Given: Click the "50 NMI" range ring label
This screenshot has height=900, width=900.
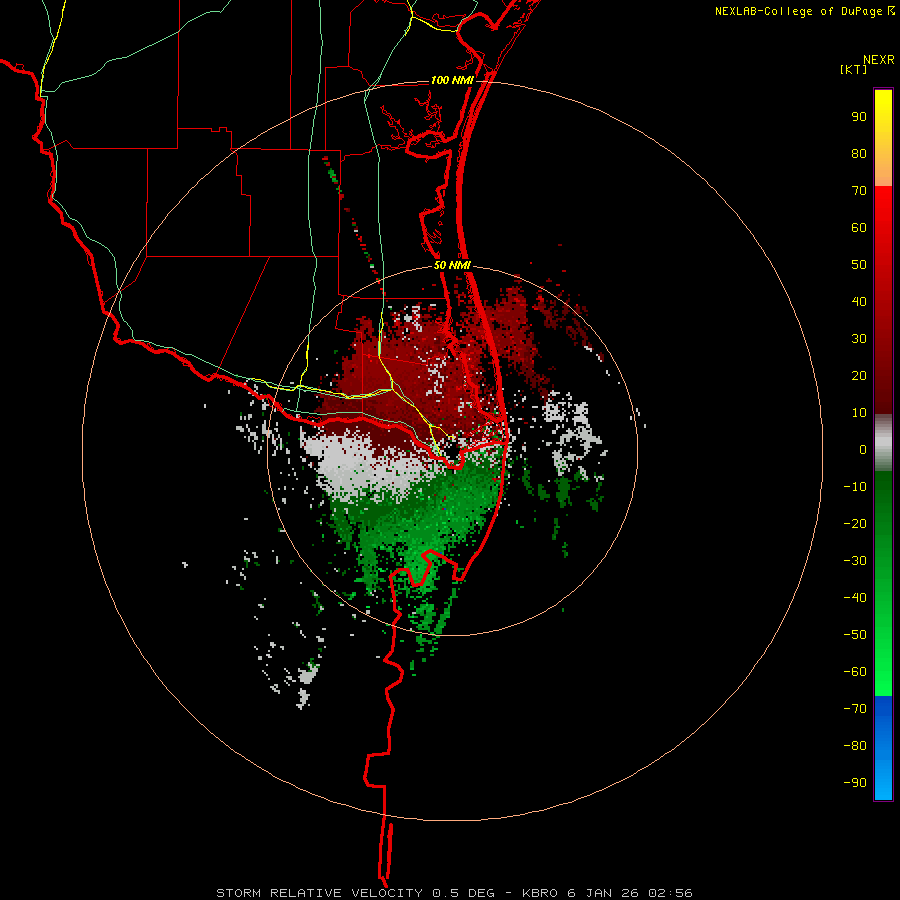Looking at the screenshot, I should click(x=452, y=265).
